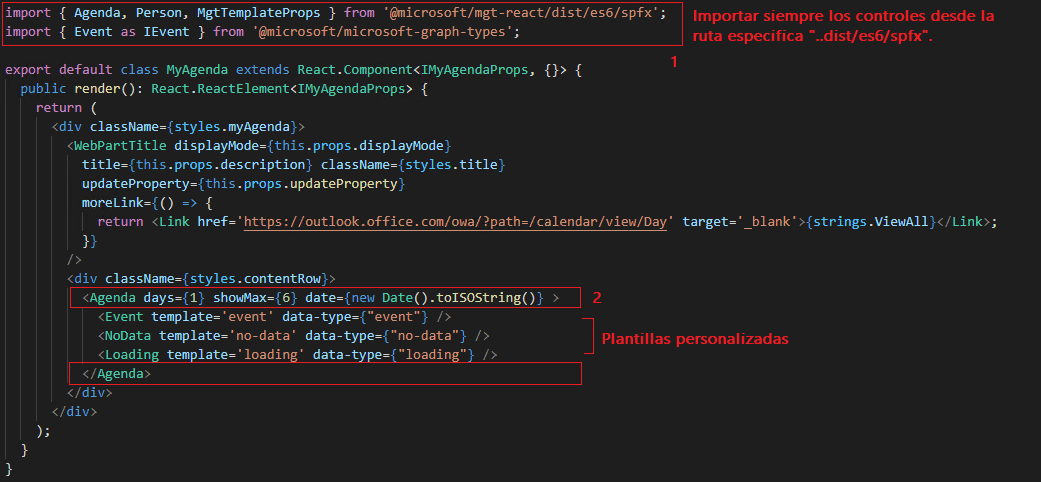Image resolution: width=1041 pixels, height=482 pixels.
Task: Click the red annotation number 1
Action: coord(674,61)
